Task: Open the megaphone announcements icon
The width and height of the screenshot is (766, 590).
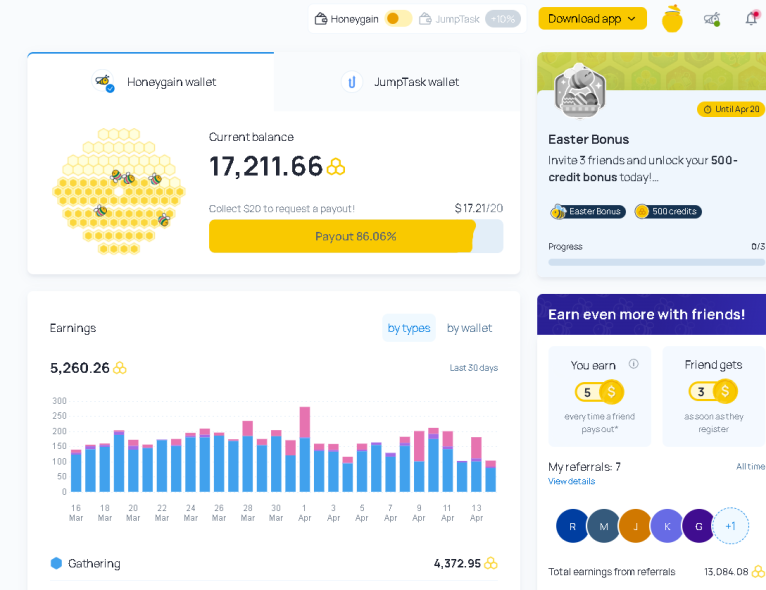Action: [712, 19]
